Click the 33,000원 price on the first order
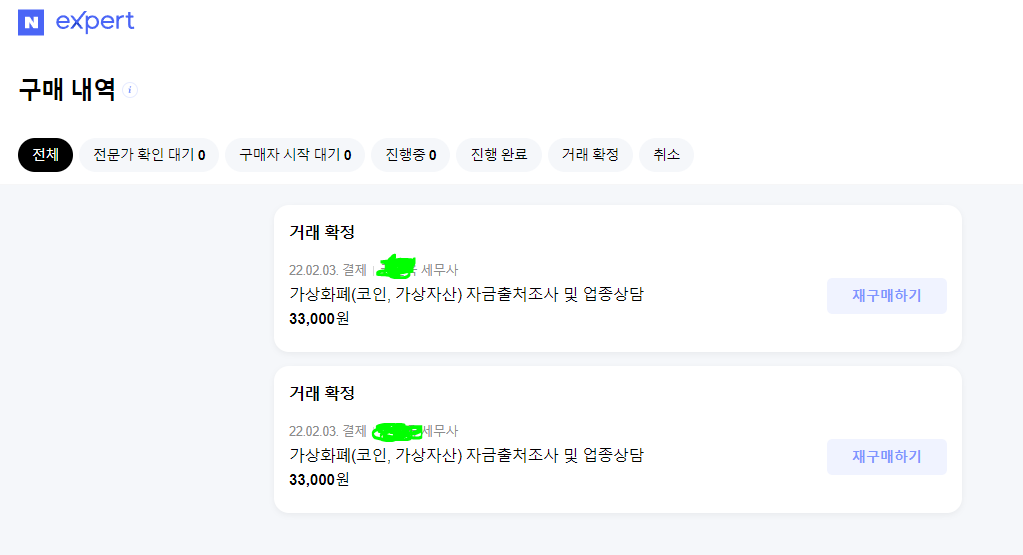 click(x=319, y=318)
